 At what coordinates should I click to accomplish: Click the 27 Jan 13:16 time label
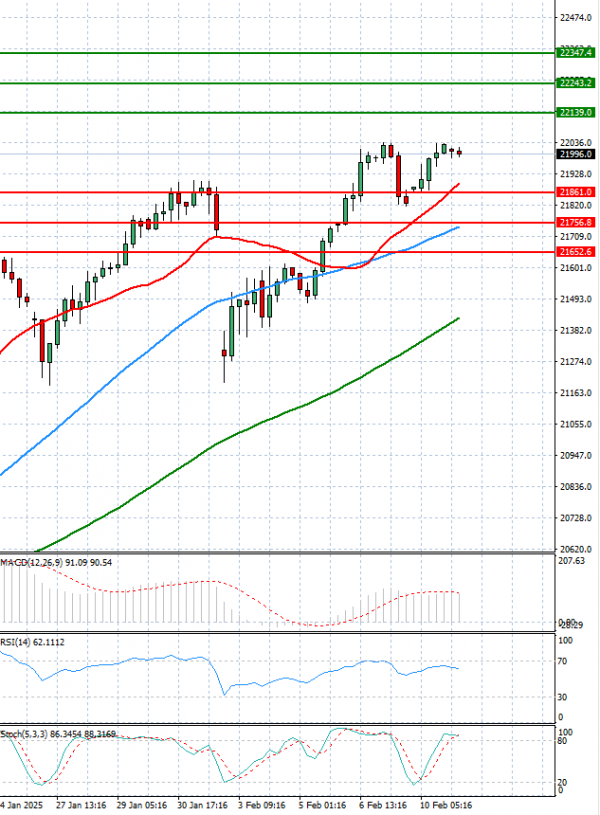coord(81,805)
